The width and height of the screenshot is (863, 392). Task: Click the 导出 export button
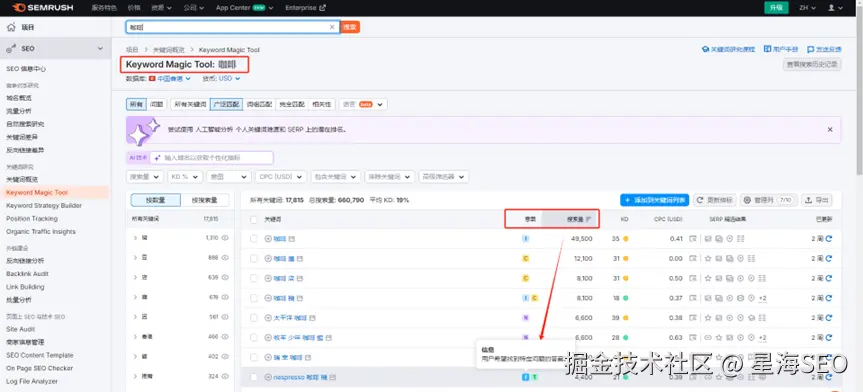816,200
